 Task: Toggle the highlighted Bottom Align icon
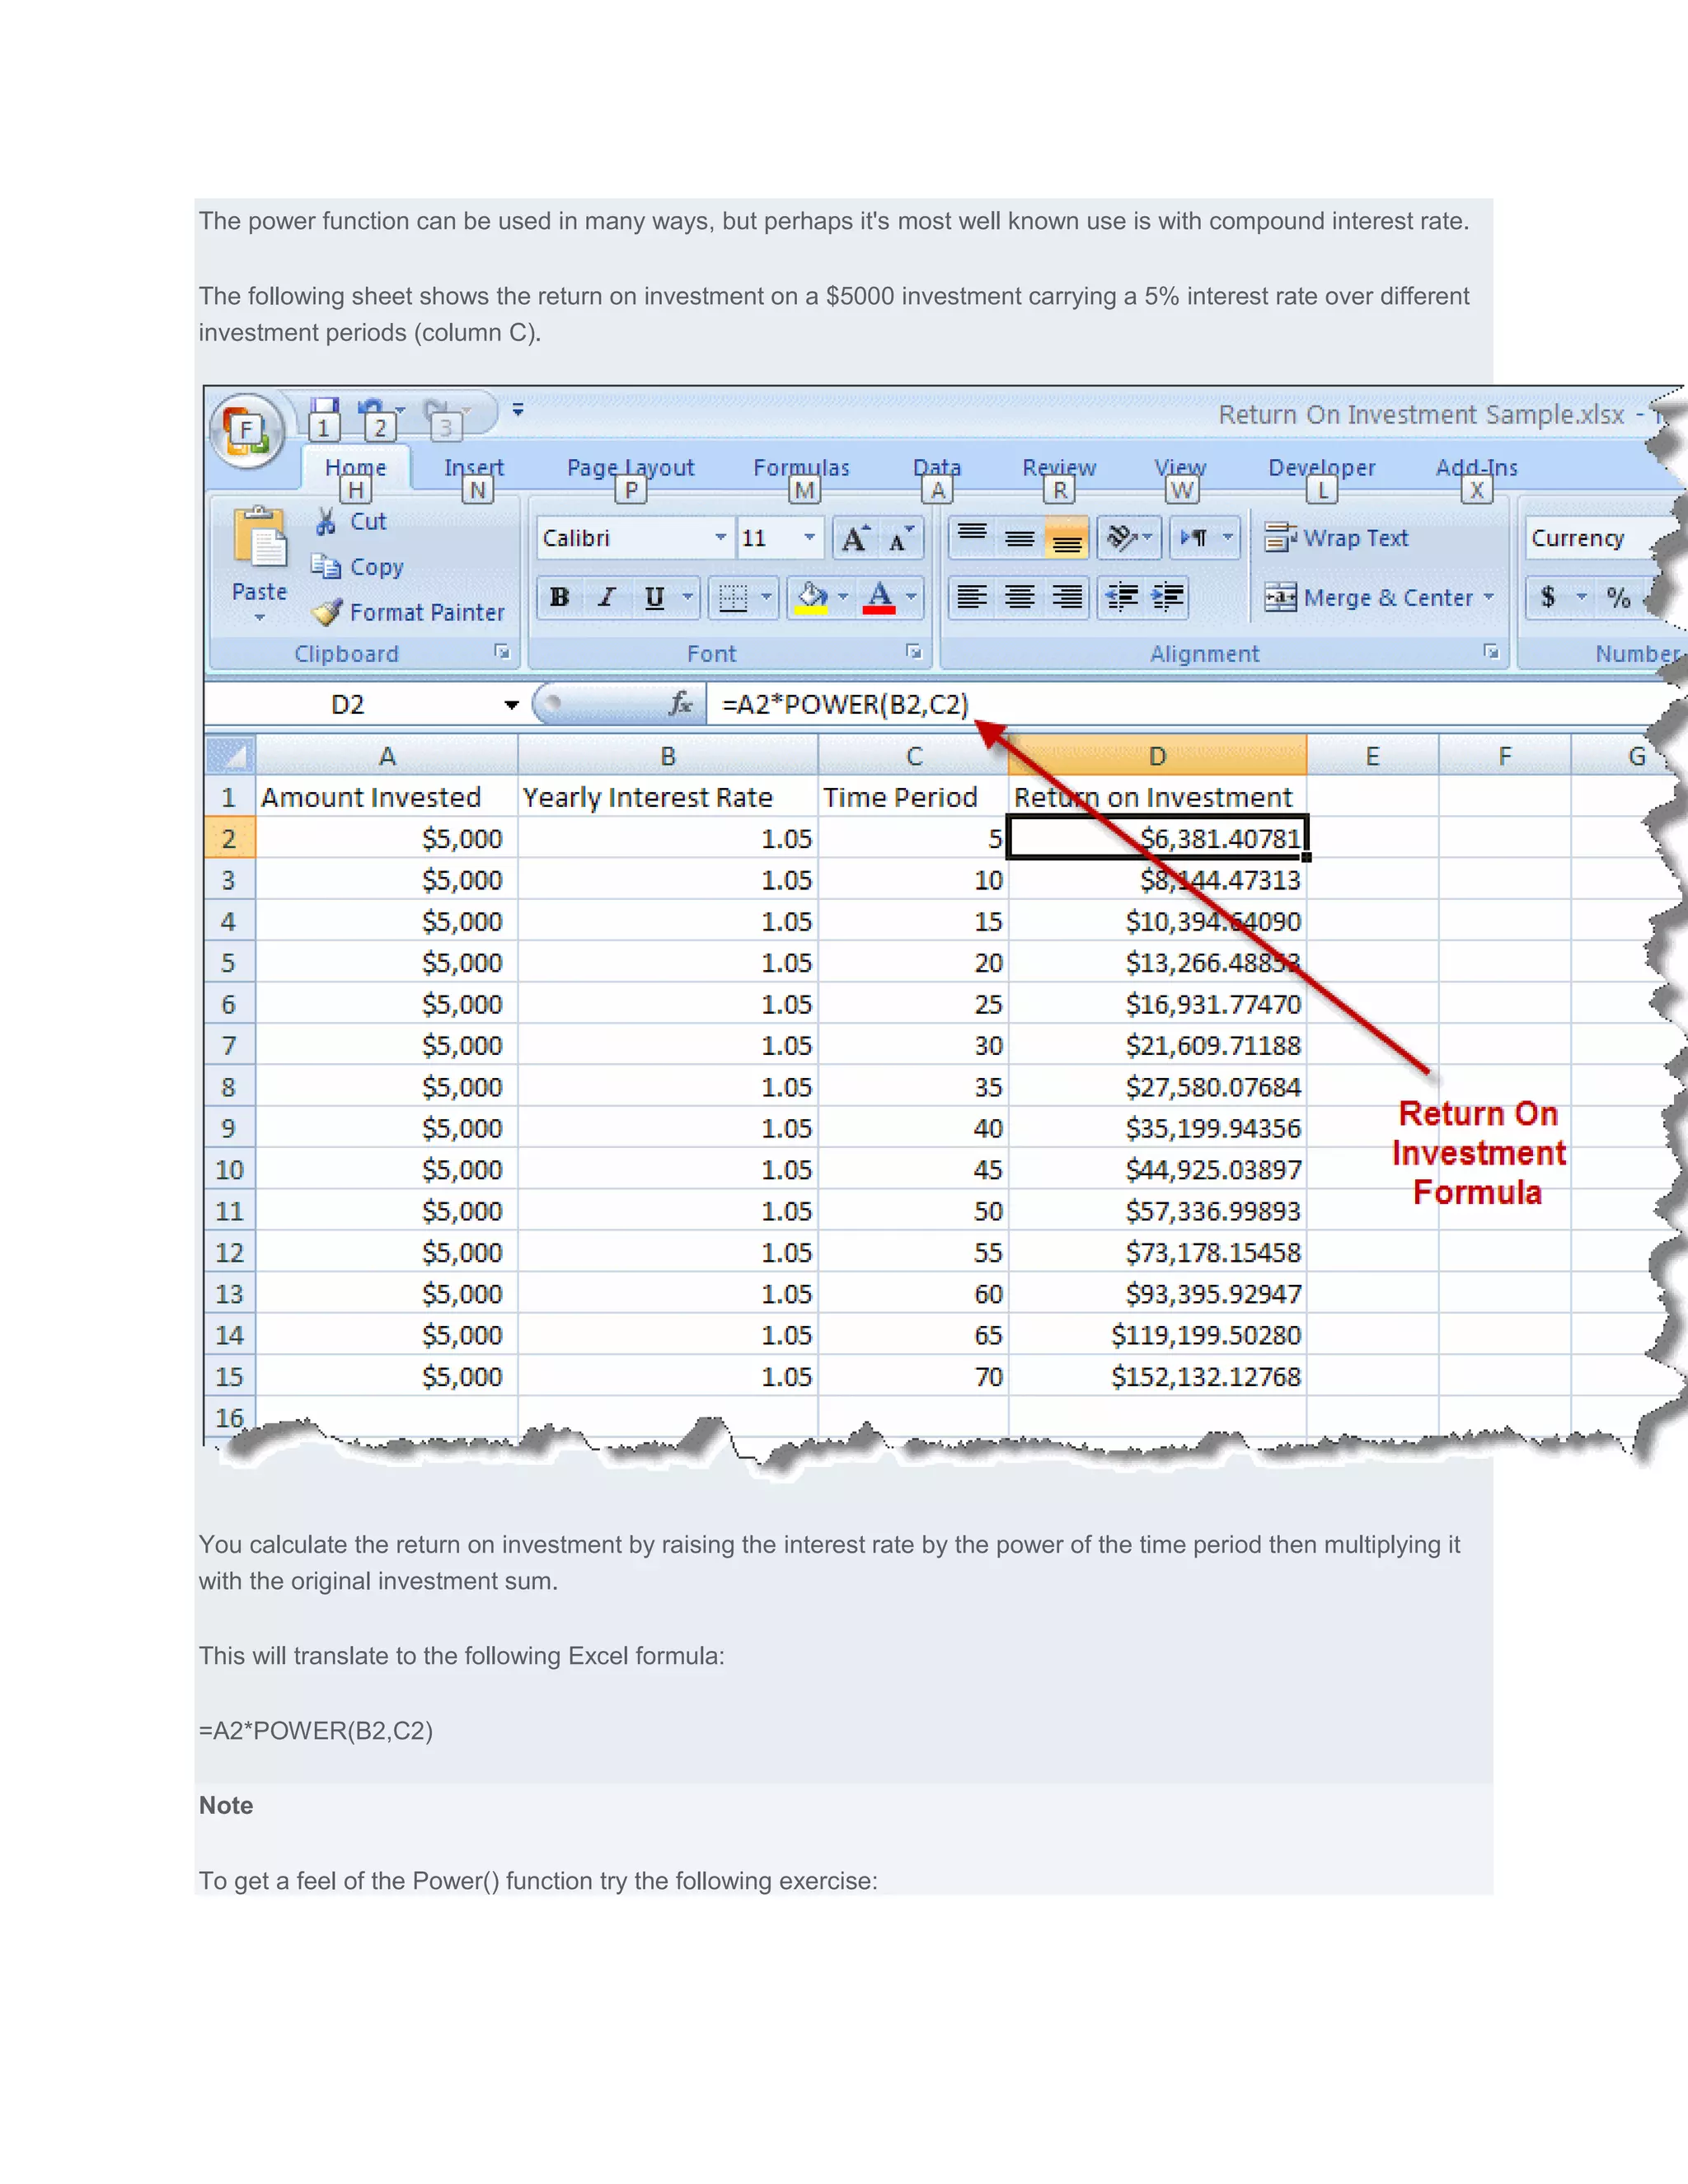pyautogui.click(x=1066, y=538)
